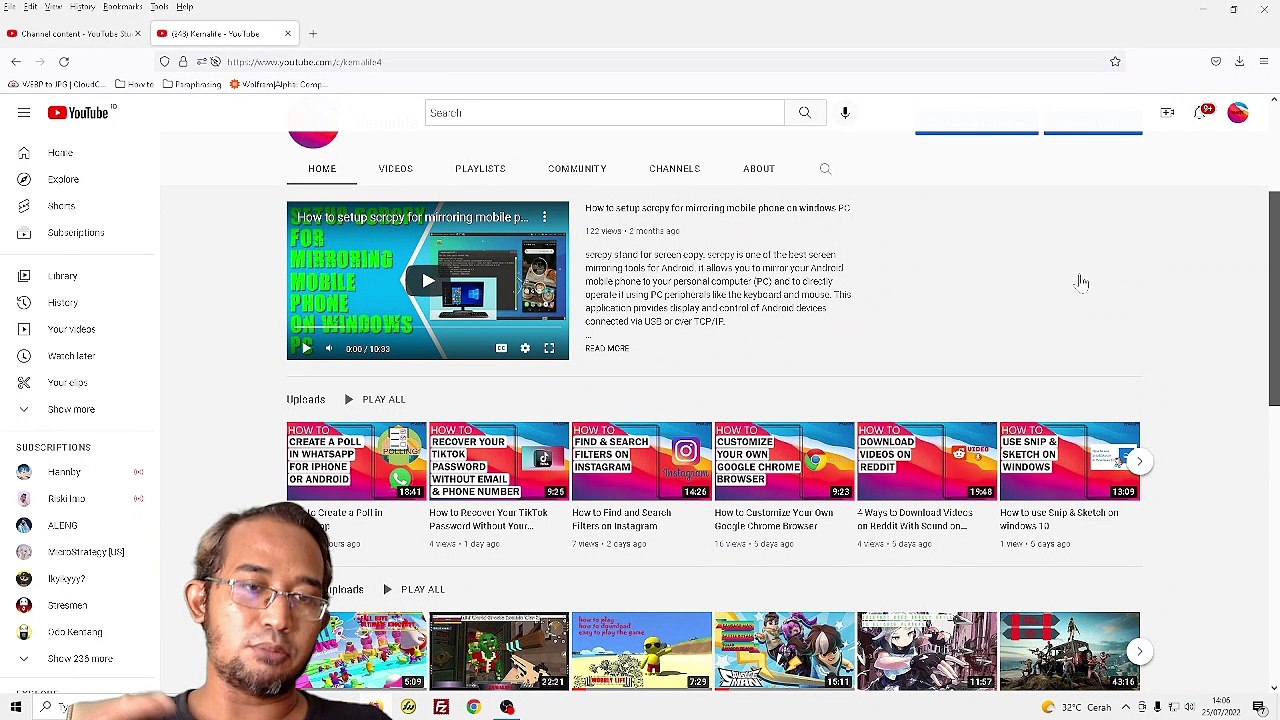Open the Firefox application menu
This screenshot has height=720, width=1280.
(1264, 62)
